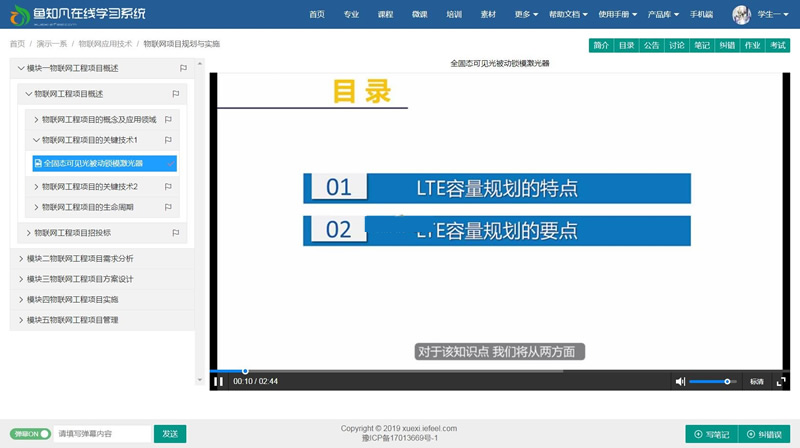
Task: Click the 写笔记 button
Action: 712,434
